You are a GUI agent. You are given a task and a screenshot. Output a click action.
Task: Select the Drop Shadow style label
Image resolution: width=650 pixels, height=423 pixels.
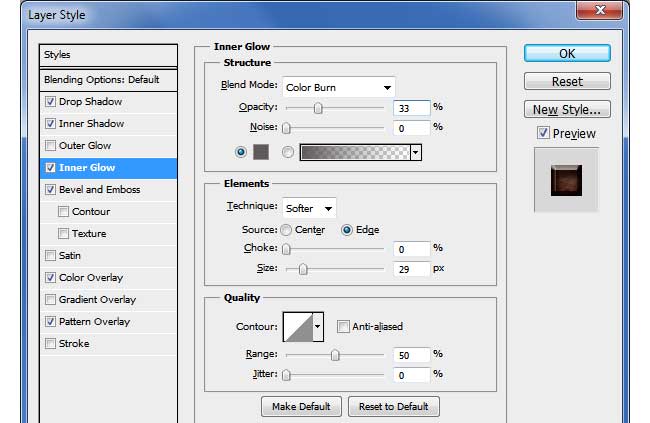[90, 102]
